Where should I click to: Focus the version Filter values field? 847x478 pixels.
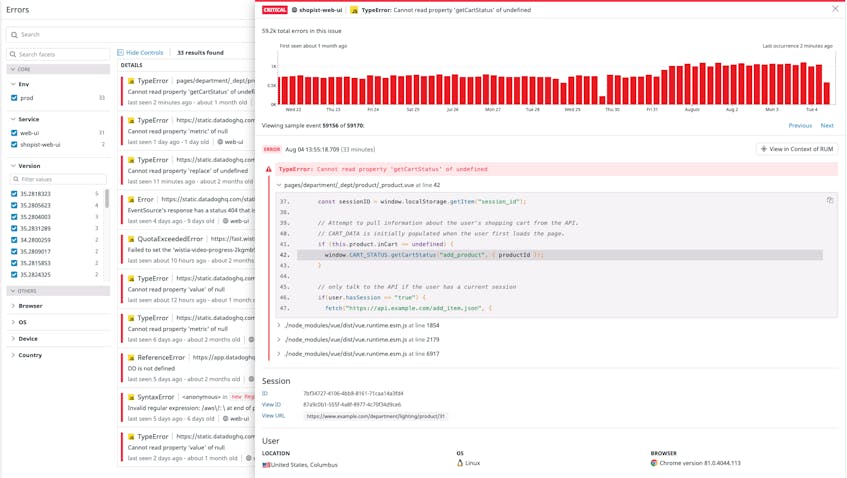58,179
